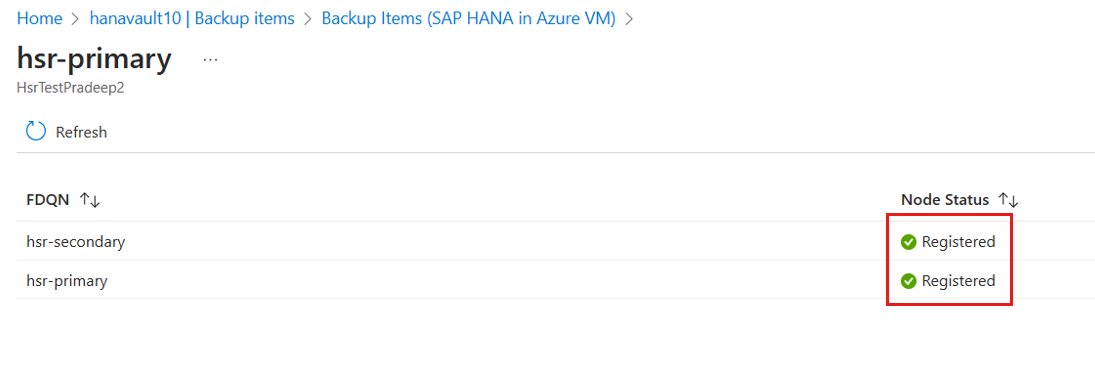The height and width of the screenshot is (382, 1095).
Task: Click chevron after Backup Items (SAP HANA)
Action: (629, 20)
